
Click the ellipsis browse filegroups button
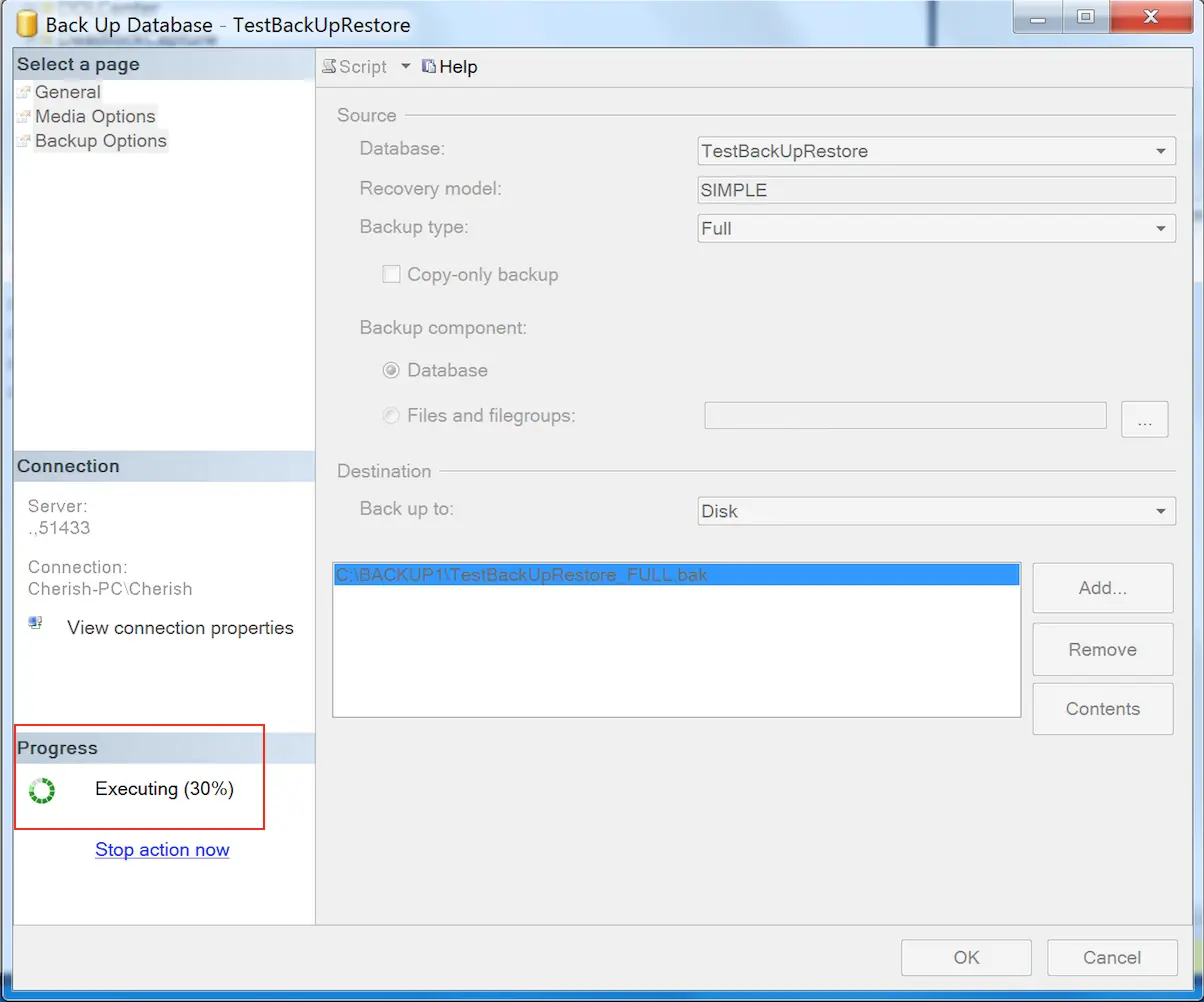point(1145,420)
